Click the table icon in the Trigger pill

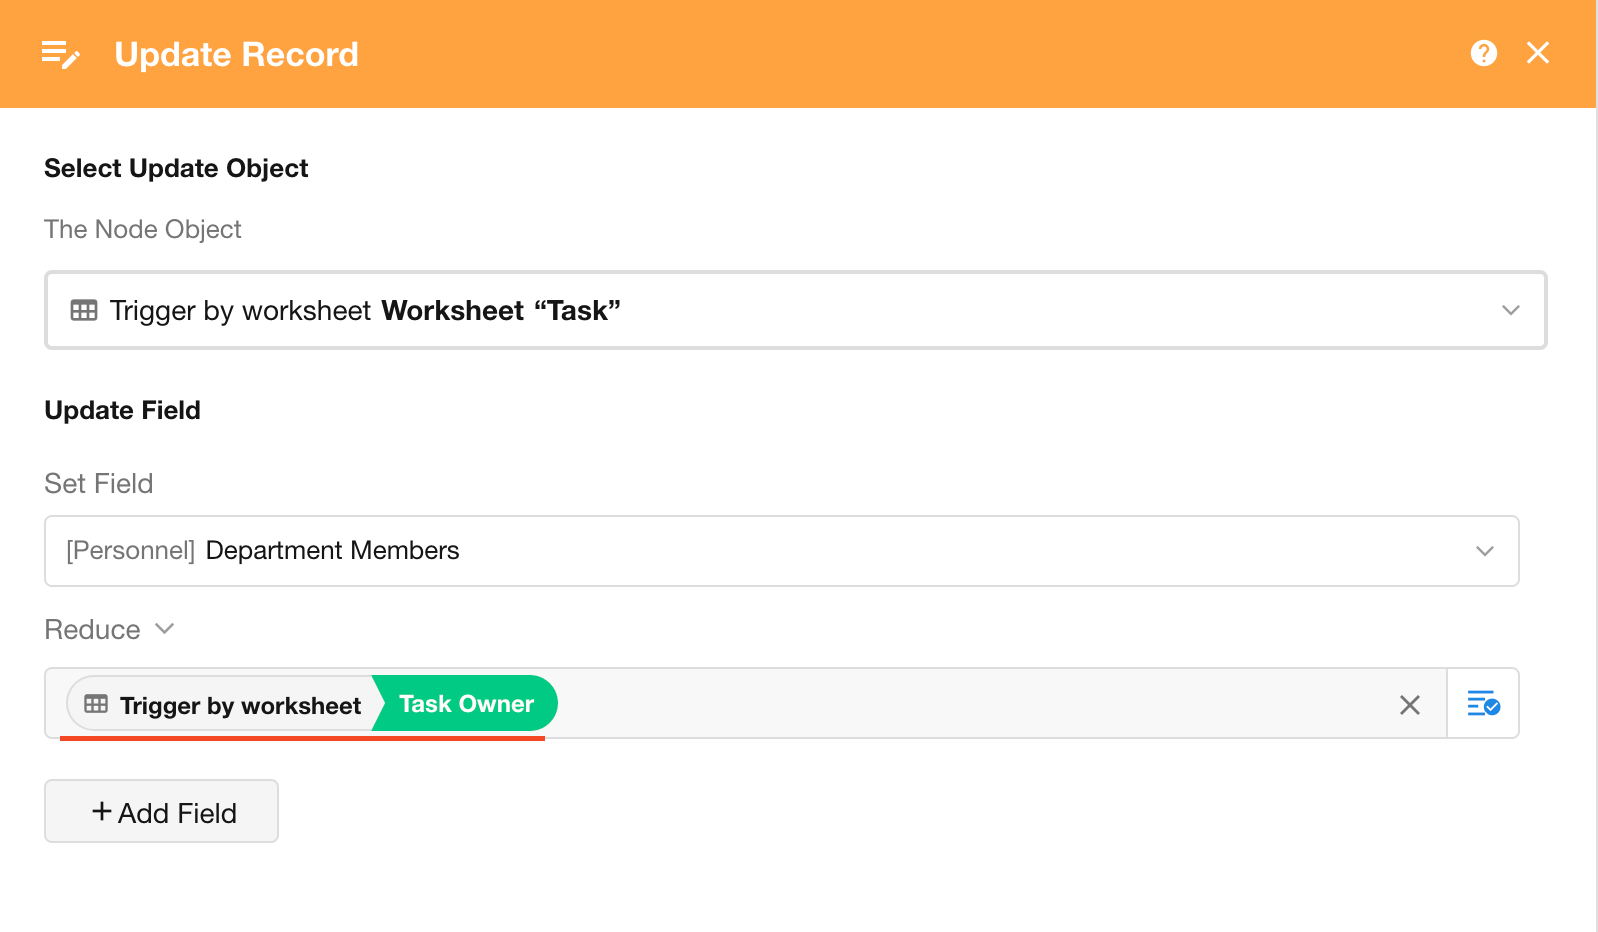[x=96, y=704]
